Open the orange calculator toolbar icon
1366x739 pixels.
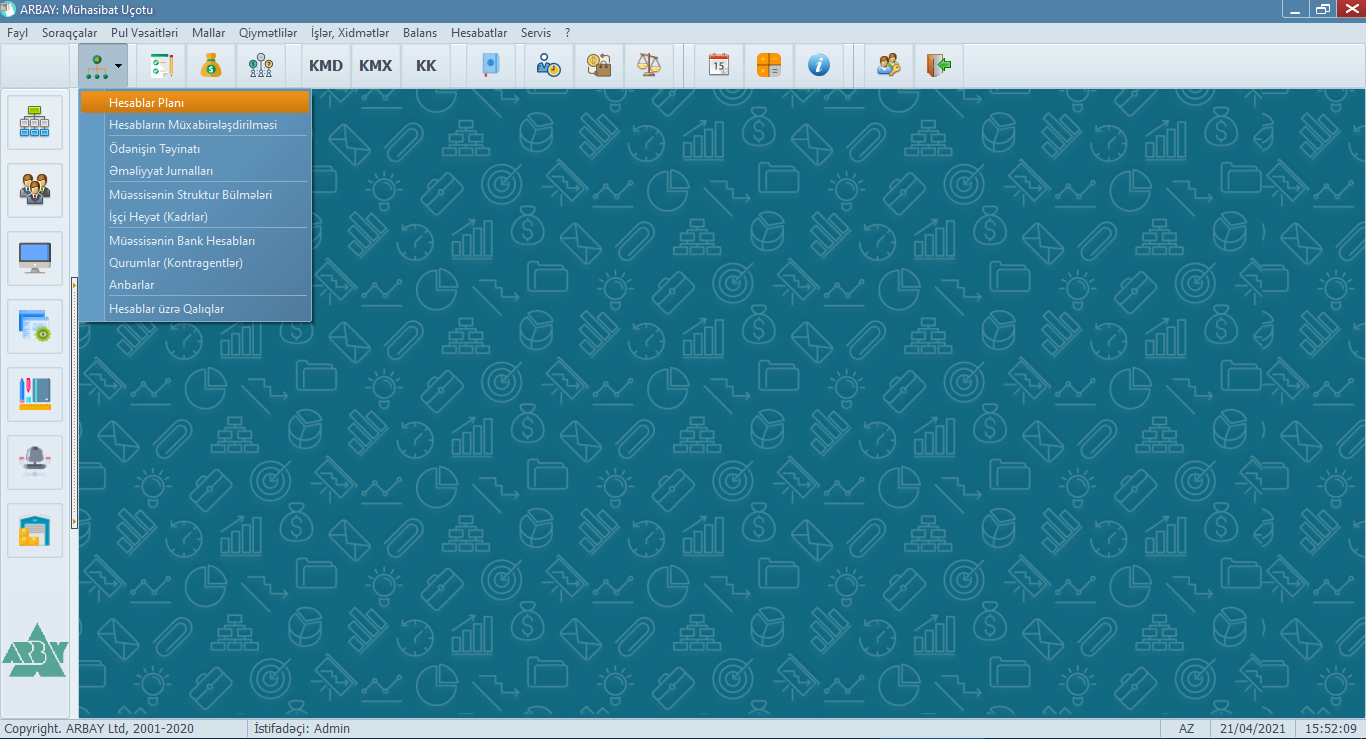(x=769, y=66)
